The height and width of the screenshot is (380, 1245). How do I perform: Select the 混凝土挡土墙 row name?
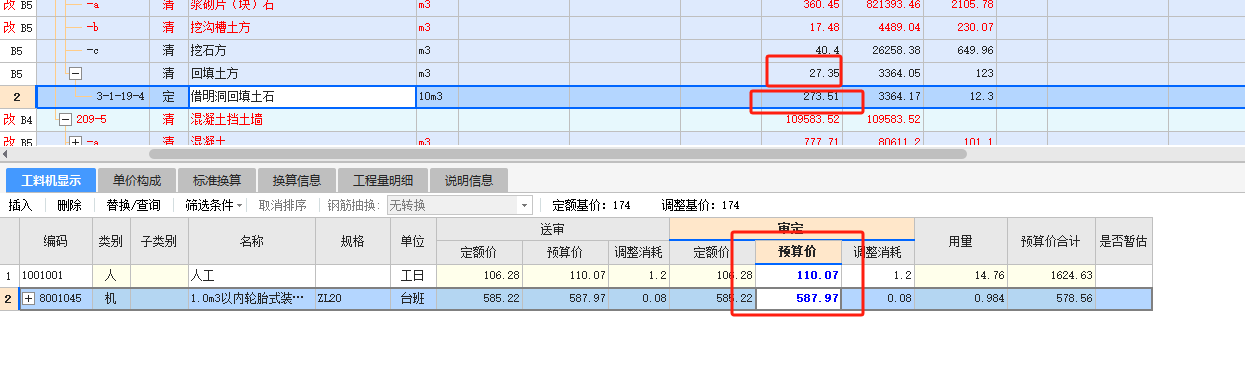point(226,120)
